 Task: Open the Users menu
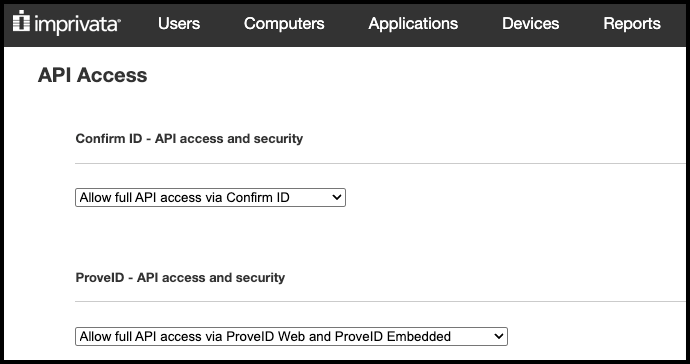(179, 23)
